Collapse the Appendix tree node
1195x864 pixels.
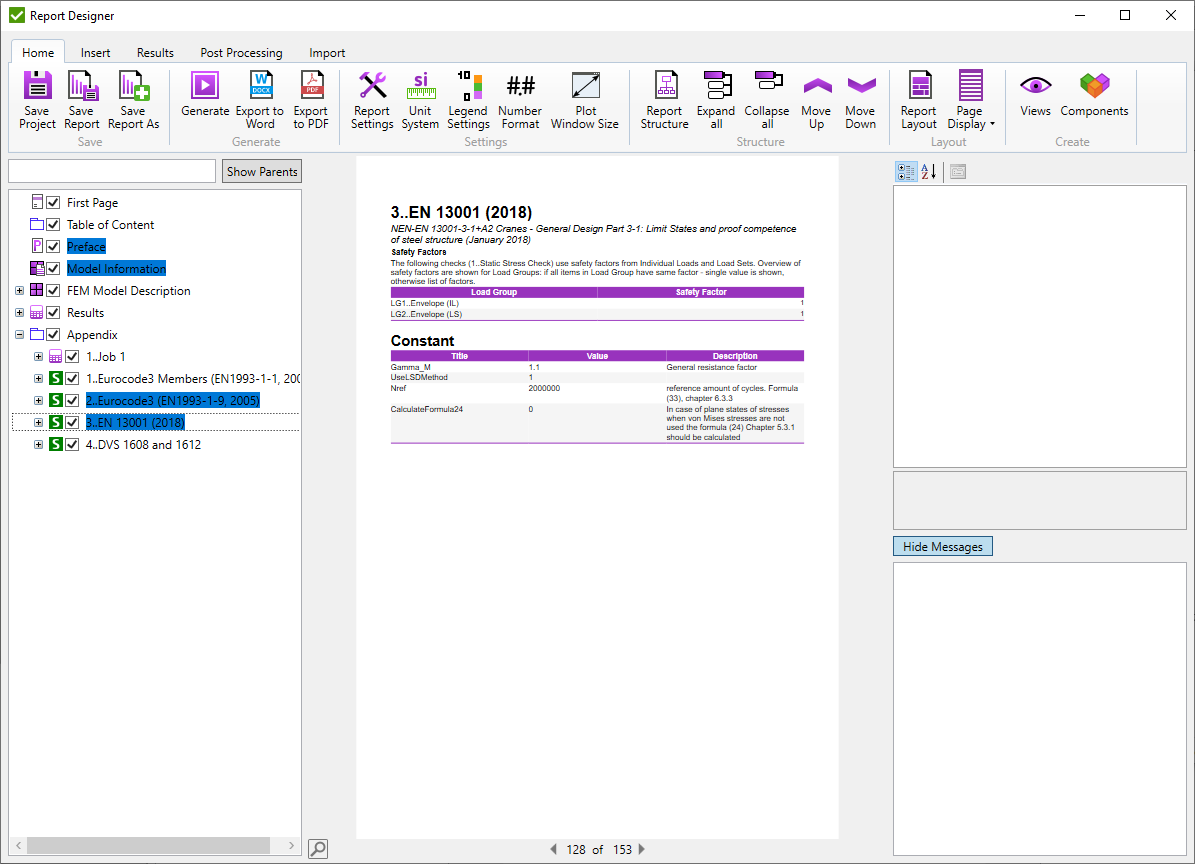(x=20, y=334)
